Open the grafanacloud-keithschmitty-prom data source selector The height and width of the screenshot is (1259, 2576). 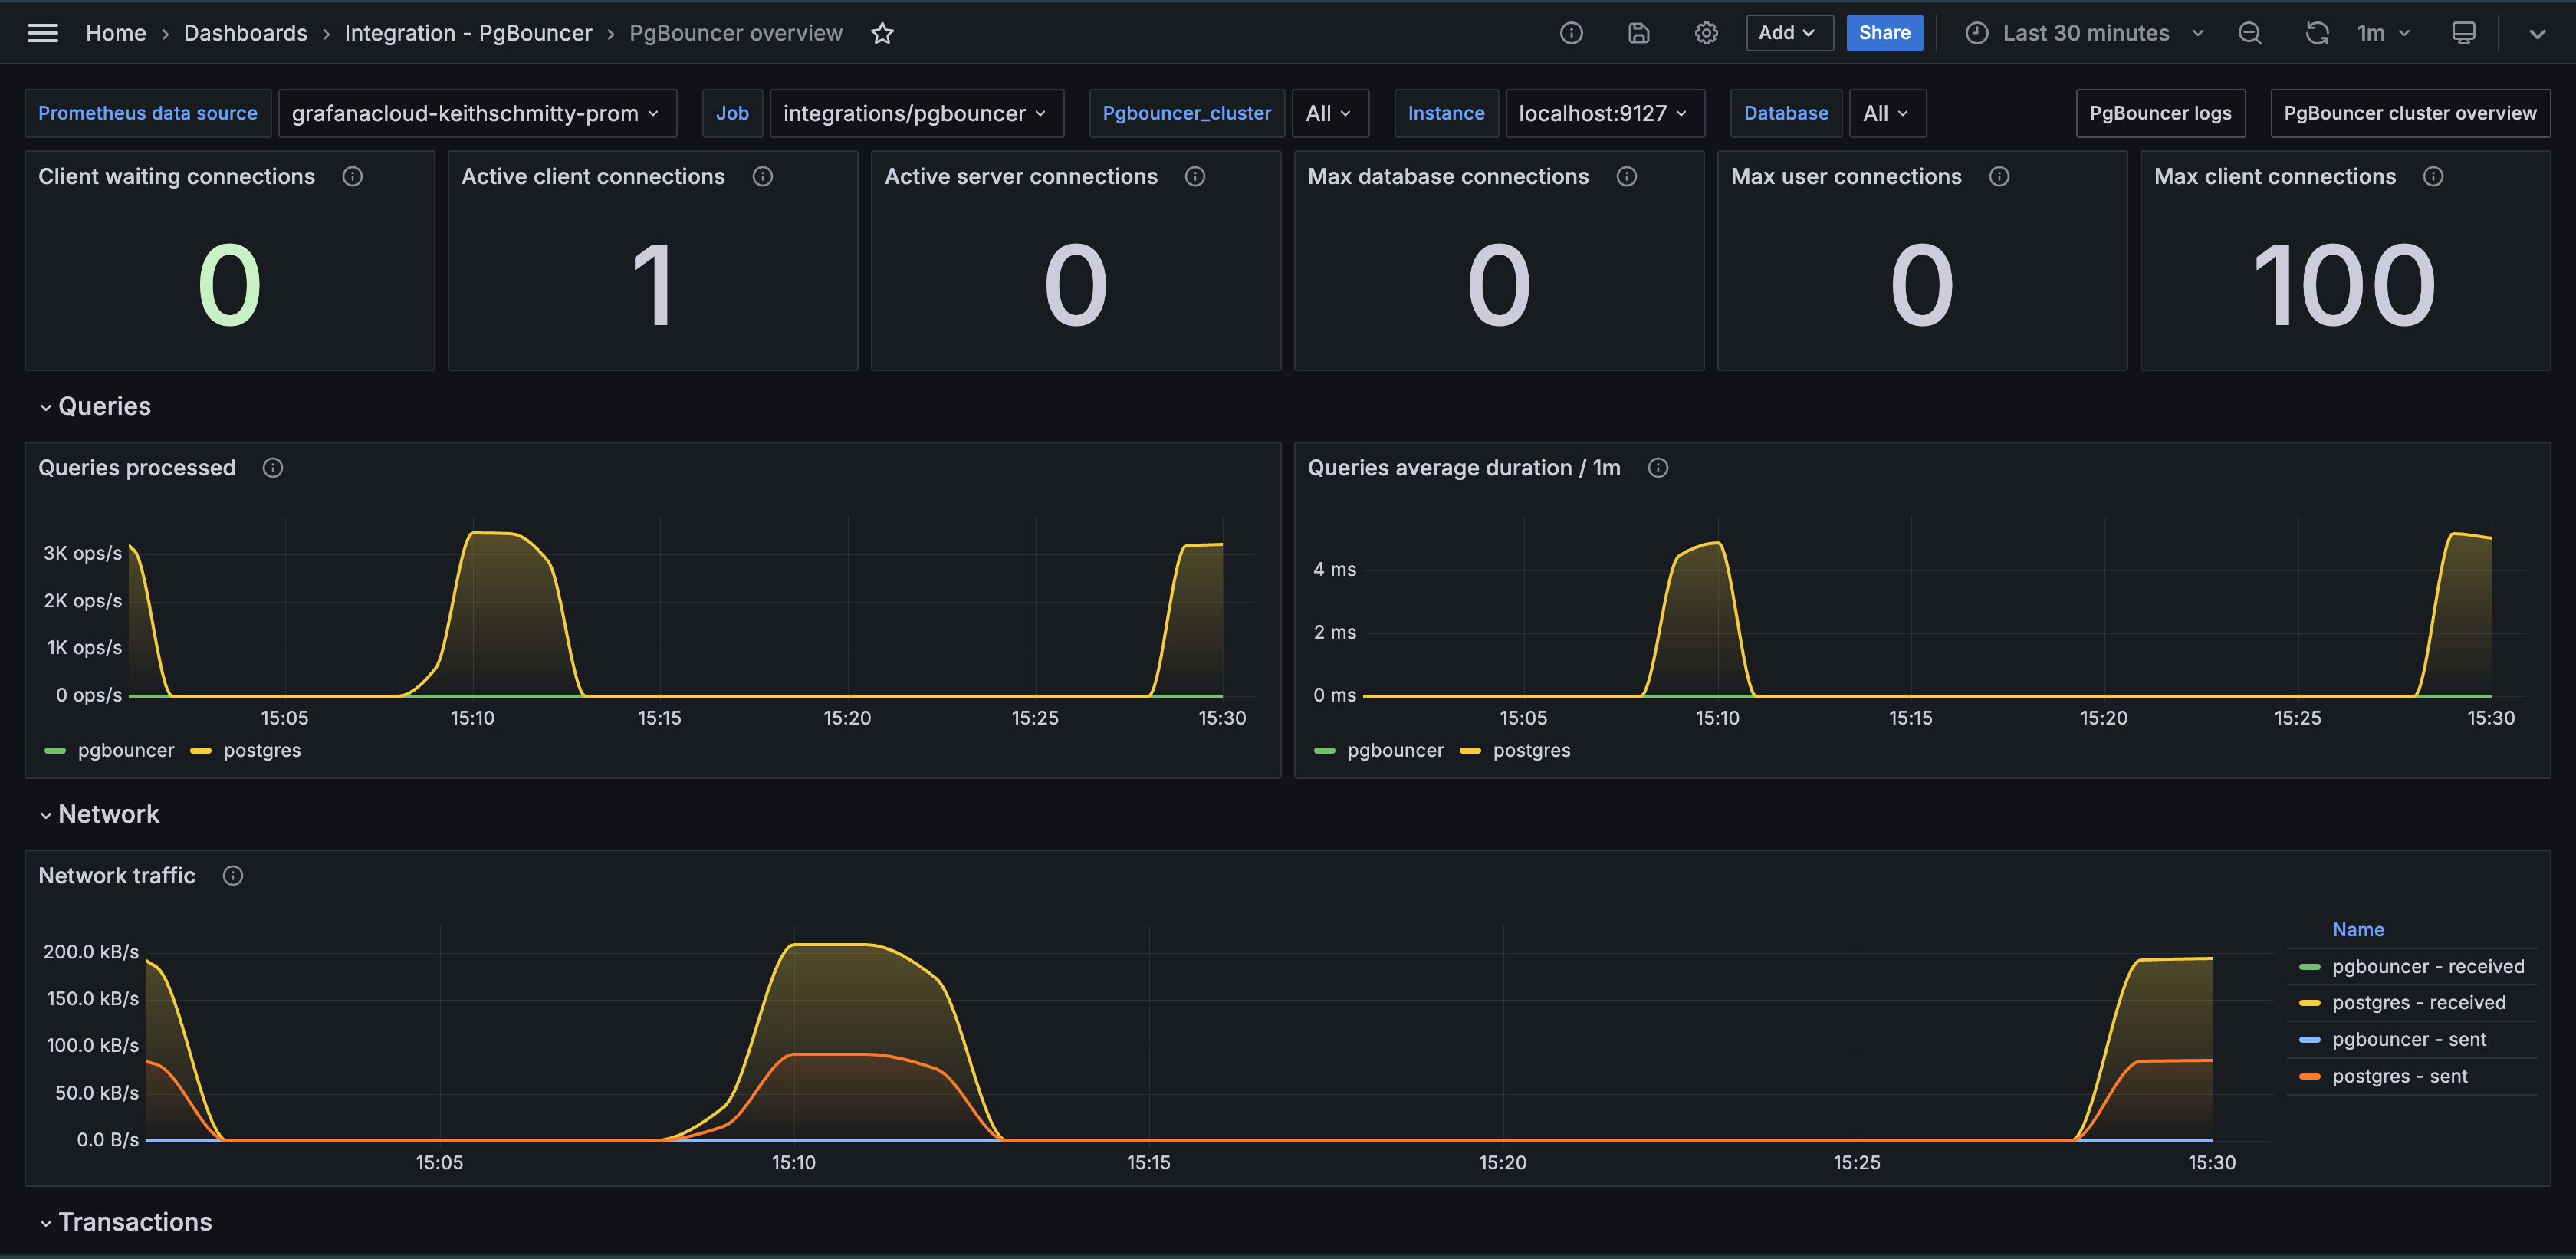pos(477,113)
